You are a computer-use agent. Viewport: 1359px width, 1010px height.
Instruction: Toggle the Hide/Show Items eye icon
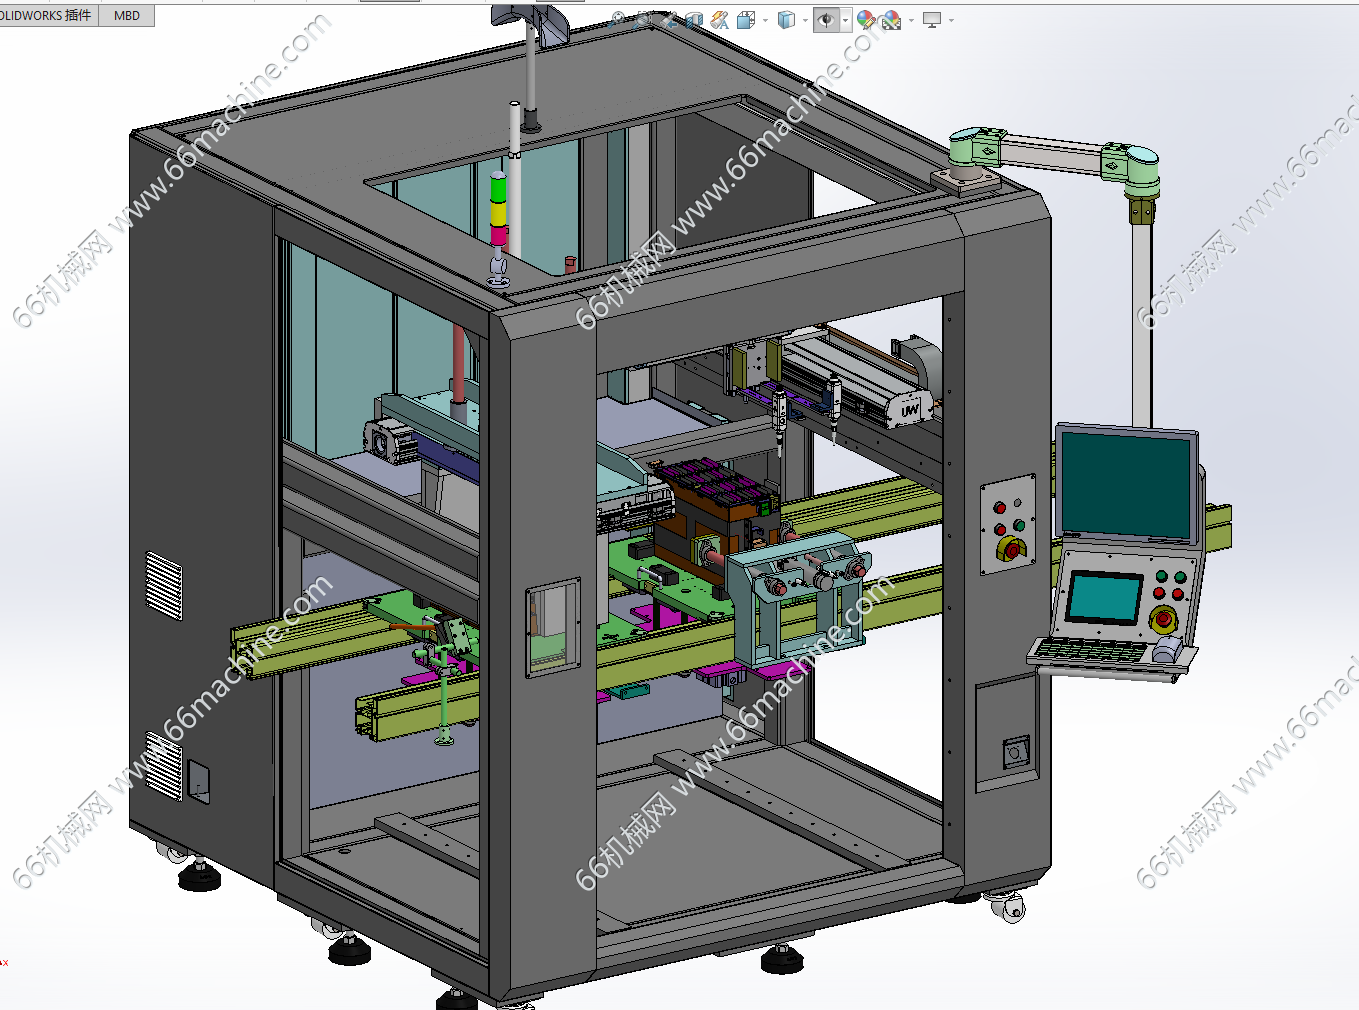pos(826,20)
